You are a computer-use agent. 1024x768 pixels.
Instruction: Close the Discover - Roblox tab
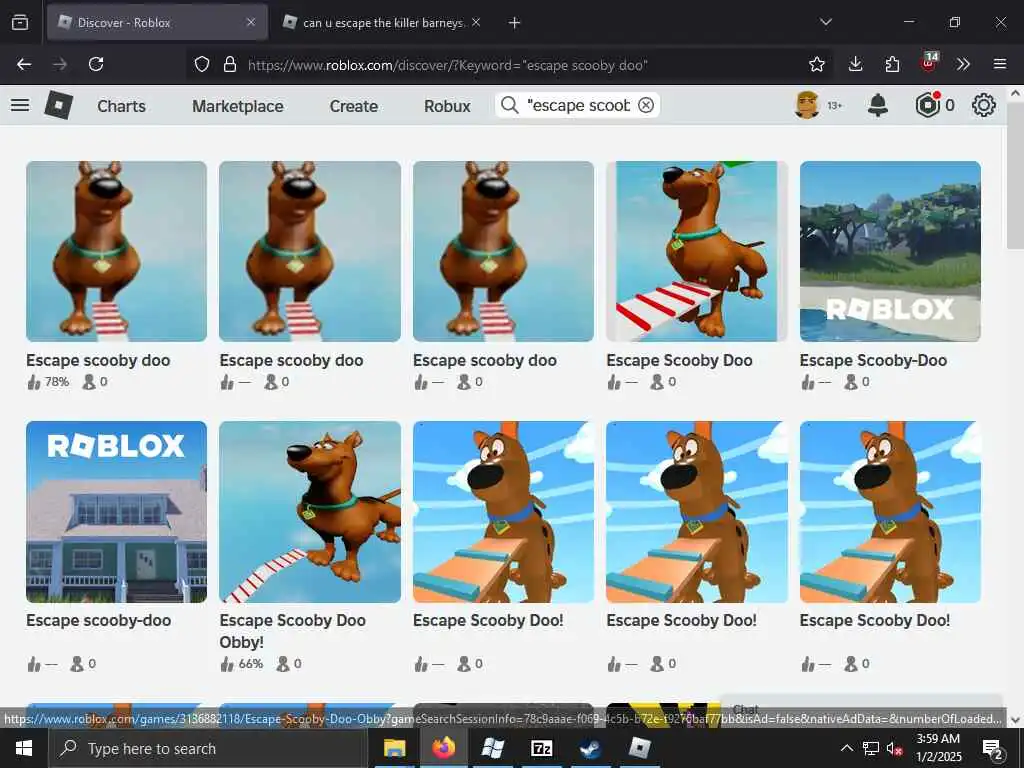click(251, 22)
